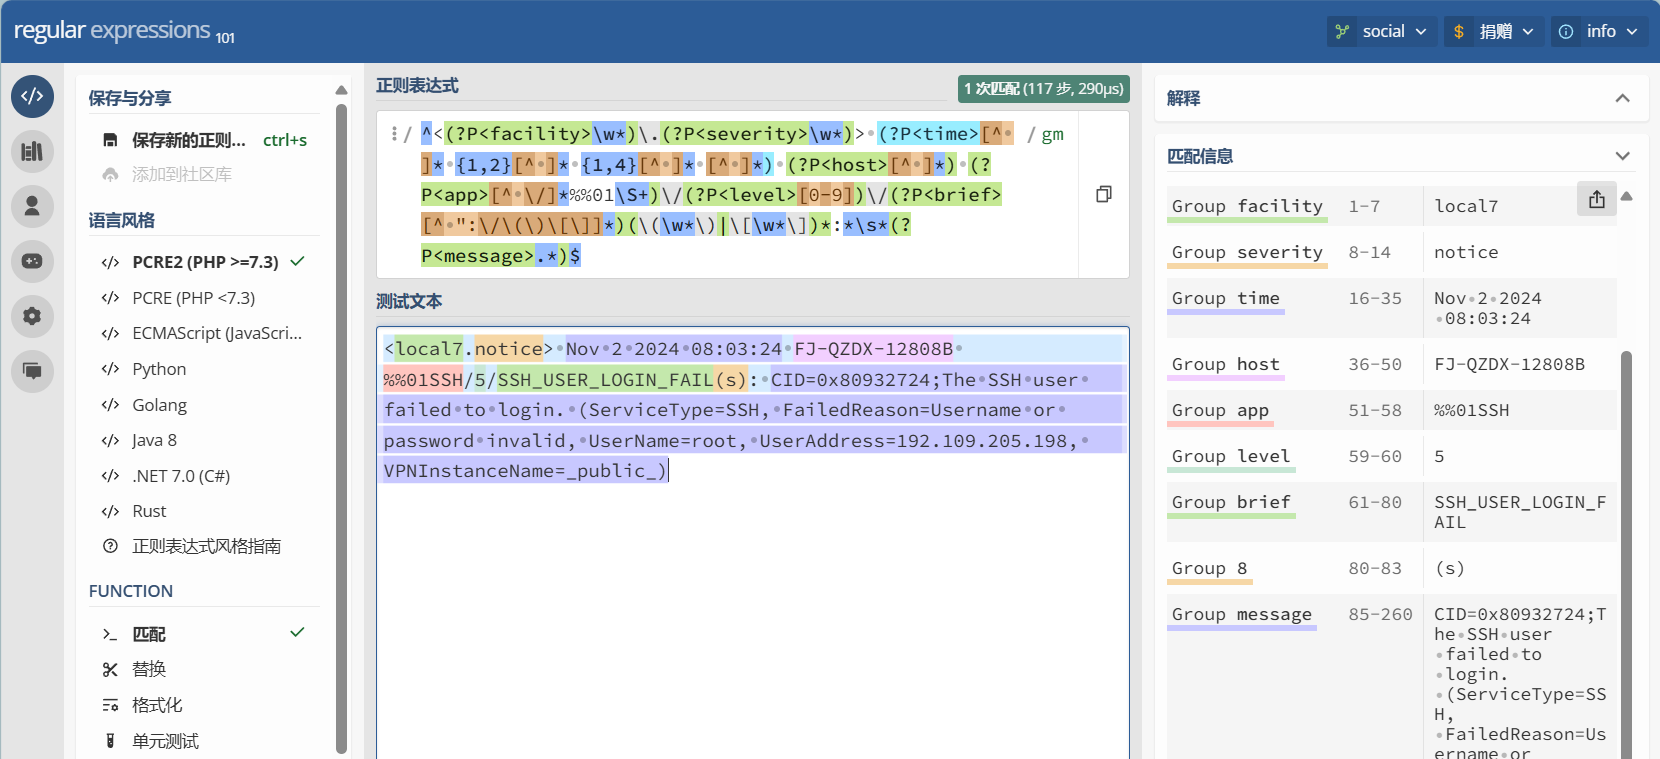Open the account user icon in sidebar
This screenshot has height=759, width=1660.
32,206
